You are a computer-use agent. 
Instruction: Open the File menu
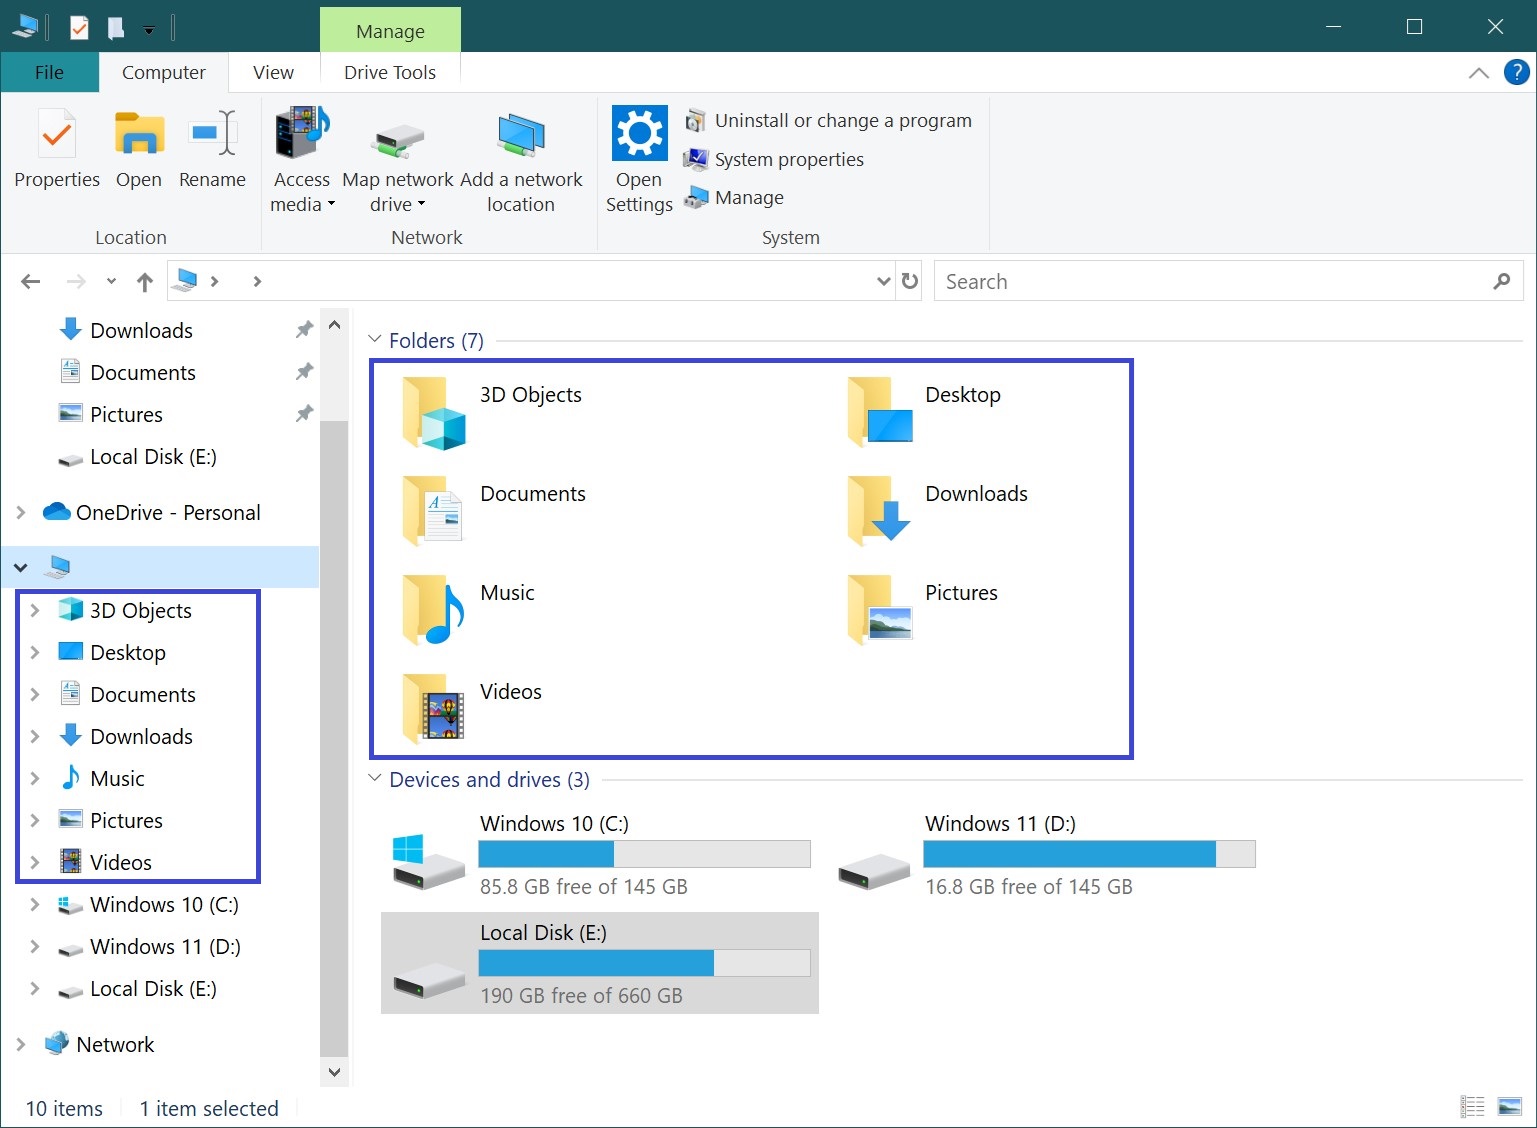click(x=49, y=73)
